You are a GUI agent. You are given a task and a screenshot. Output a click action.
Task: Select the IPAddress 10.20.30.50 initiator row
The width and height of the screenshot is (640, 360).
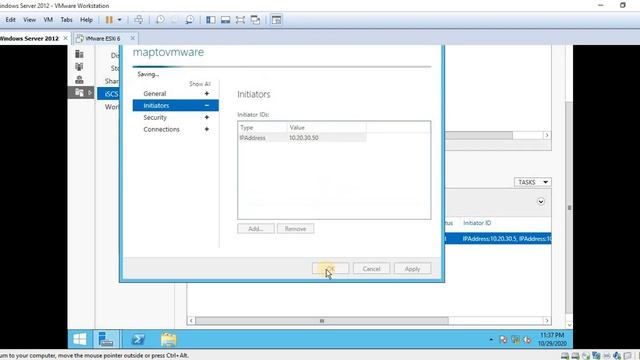[x=302, y=138]
